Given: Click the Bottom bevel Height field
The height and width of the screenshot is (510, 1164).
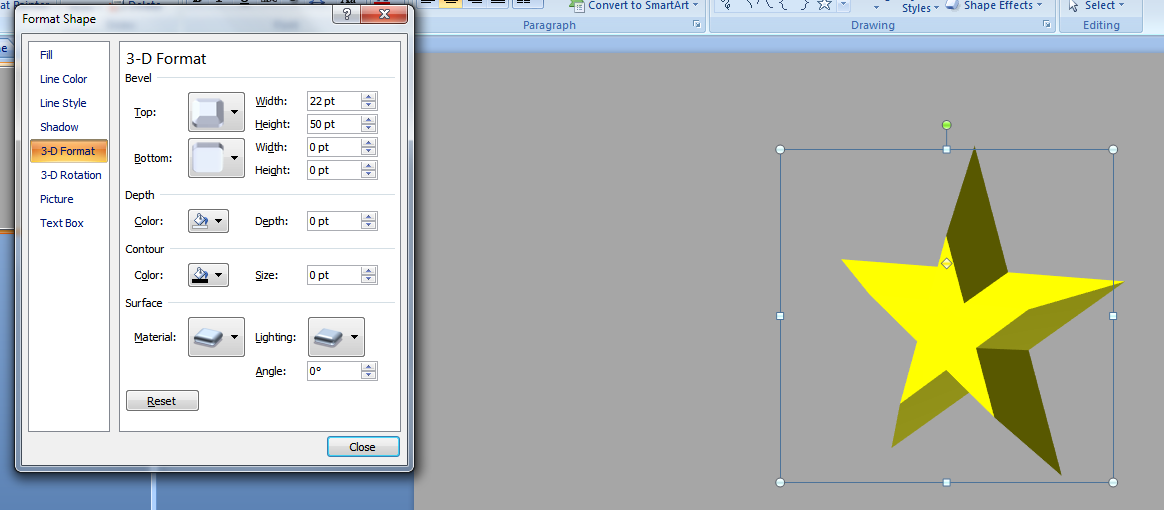Looking at the screenshot, I should pyautogui.click(x=334, y=170).
